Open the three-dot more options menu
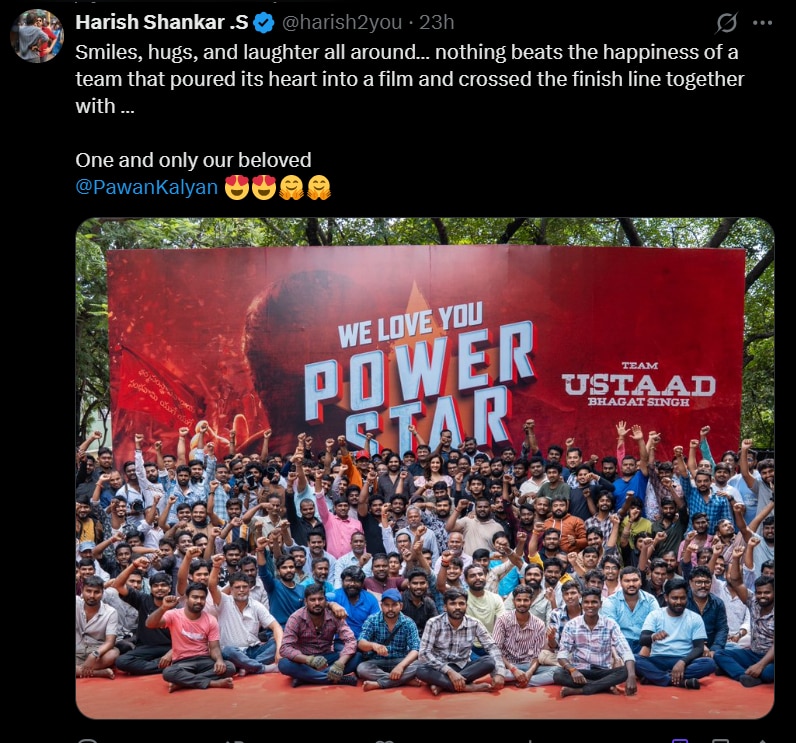 point(762,23)
